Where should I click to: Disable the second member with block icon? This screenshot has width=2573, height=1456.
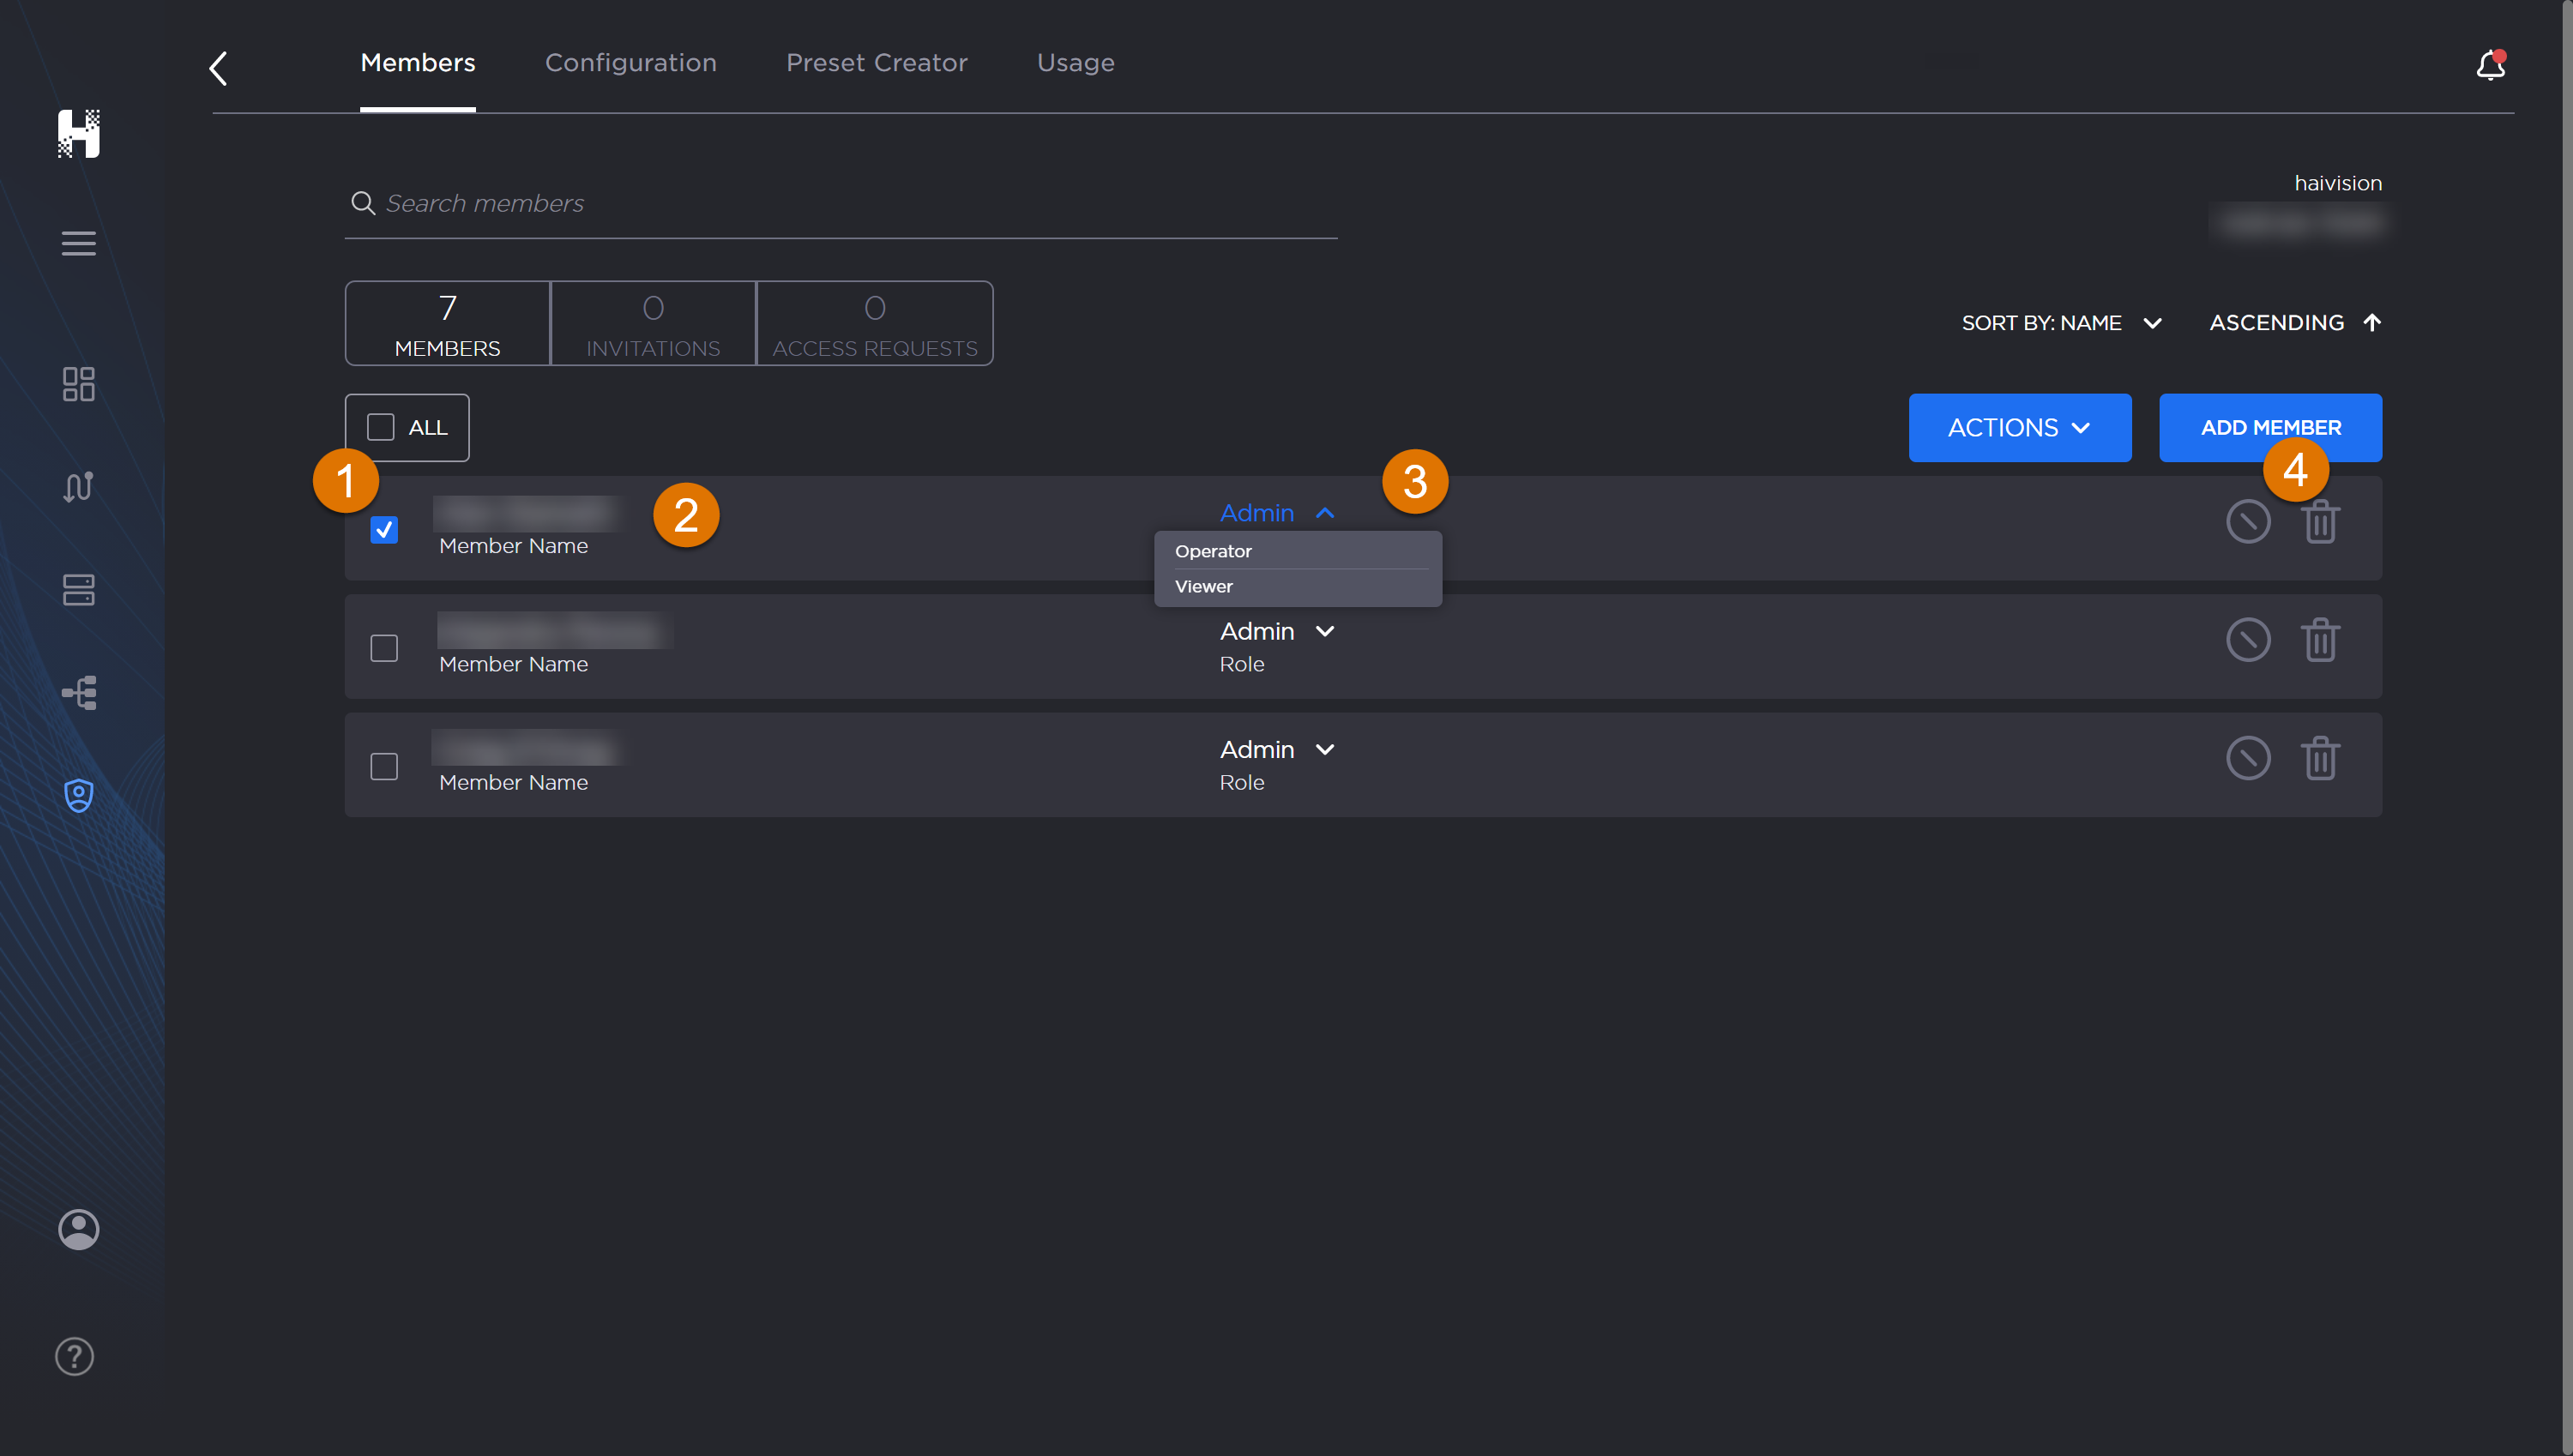2247,640
